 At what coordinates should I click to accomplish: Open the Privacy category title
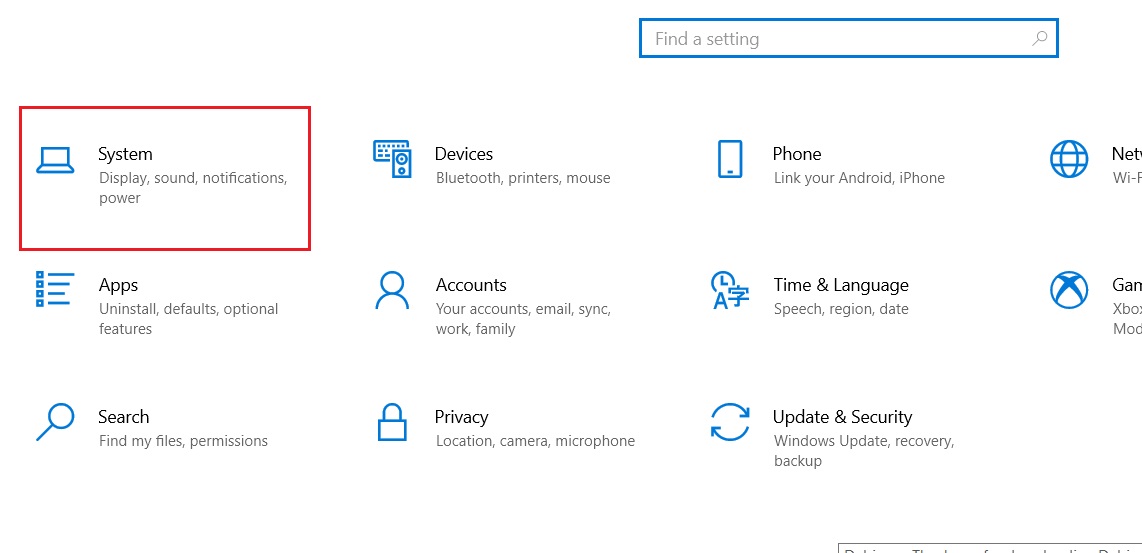coord(462,417)
